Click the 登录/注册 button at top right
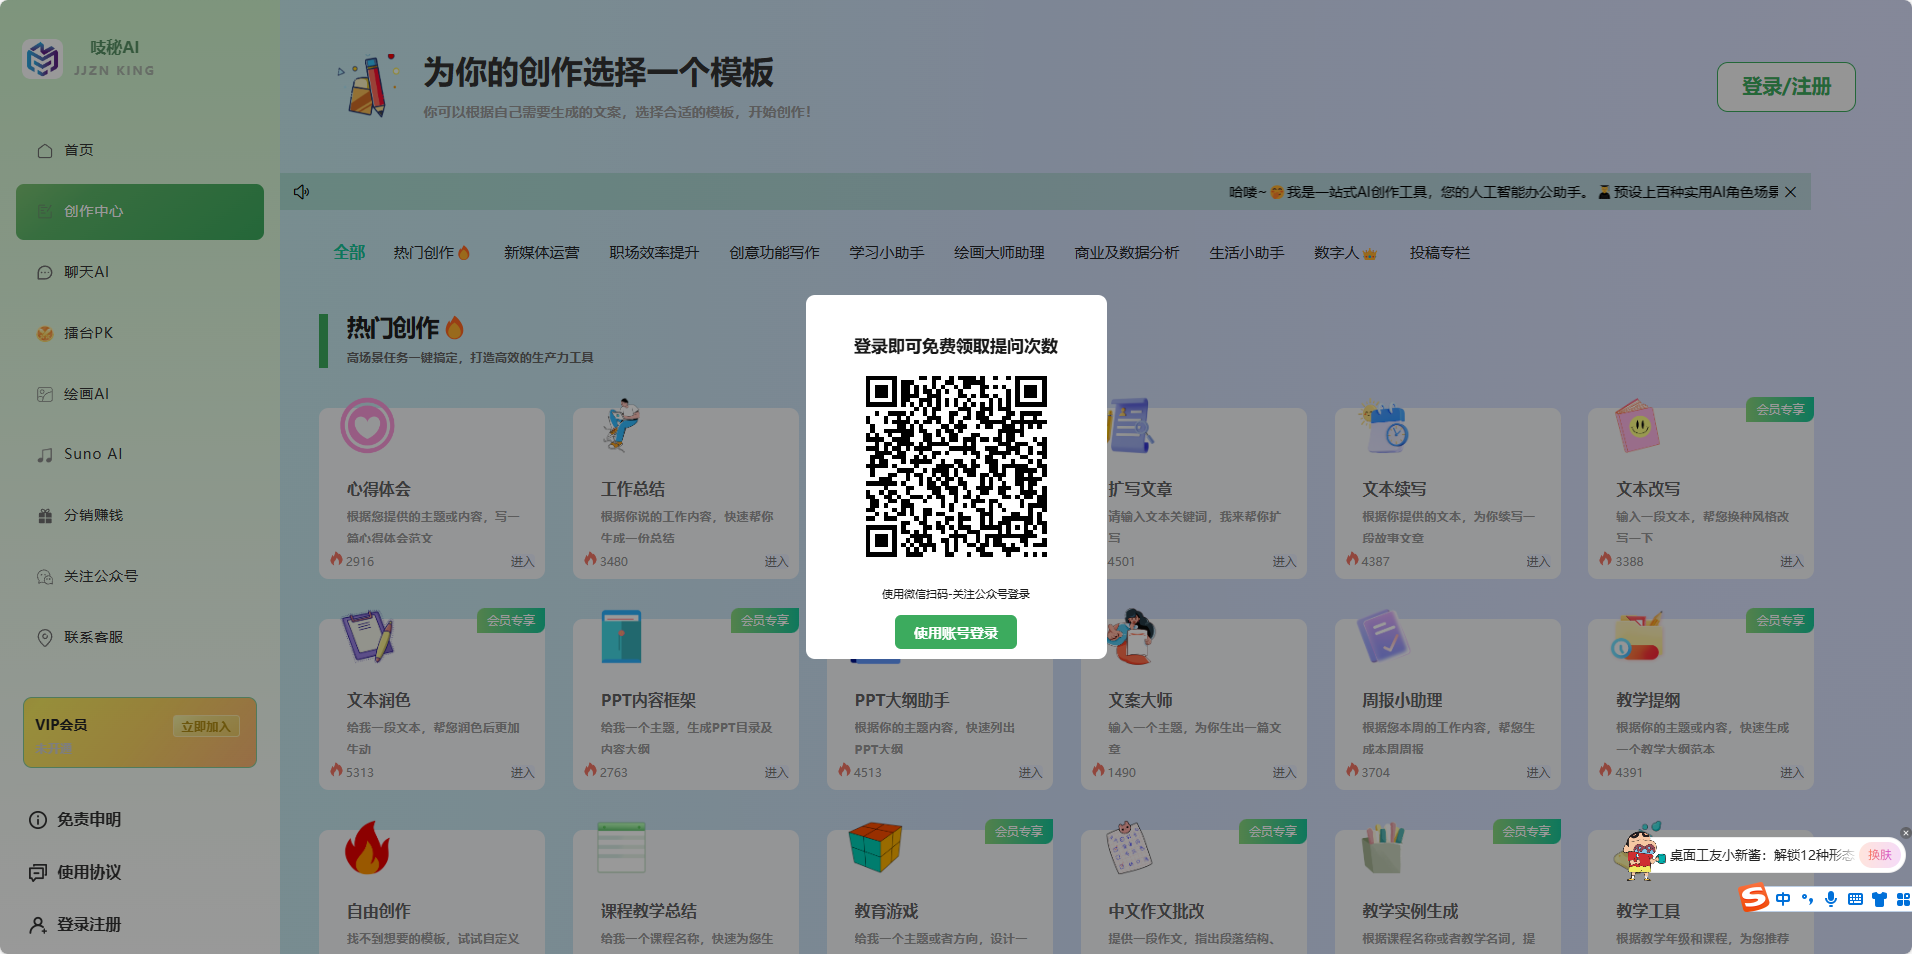1912x954 pixels. pyautogui.click(x=1786, y=87)
